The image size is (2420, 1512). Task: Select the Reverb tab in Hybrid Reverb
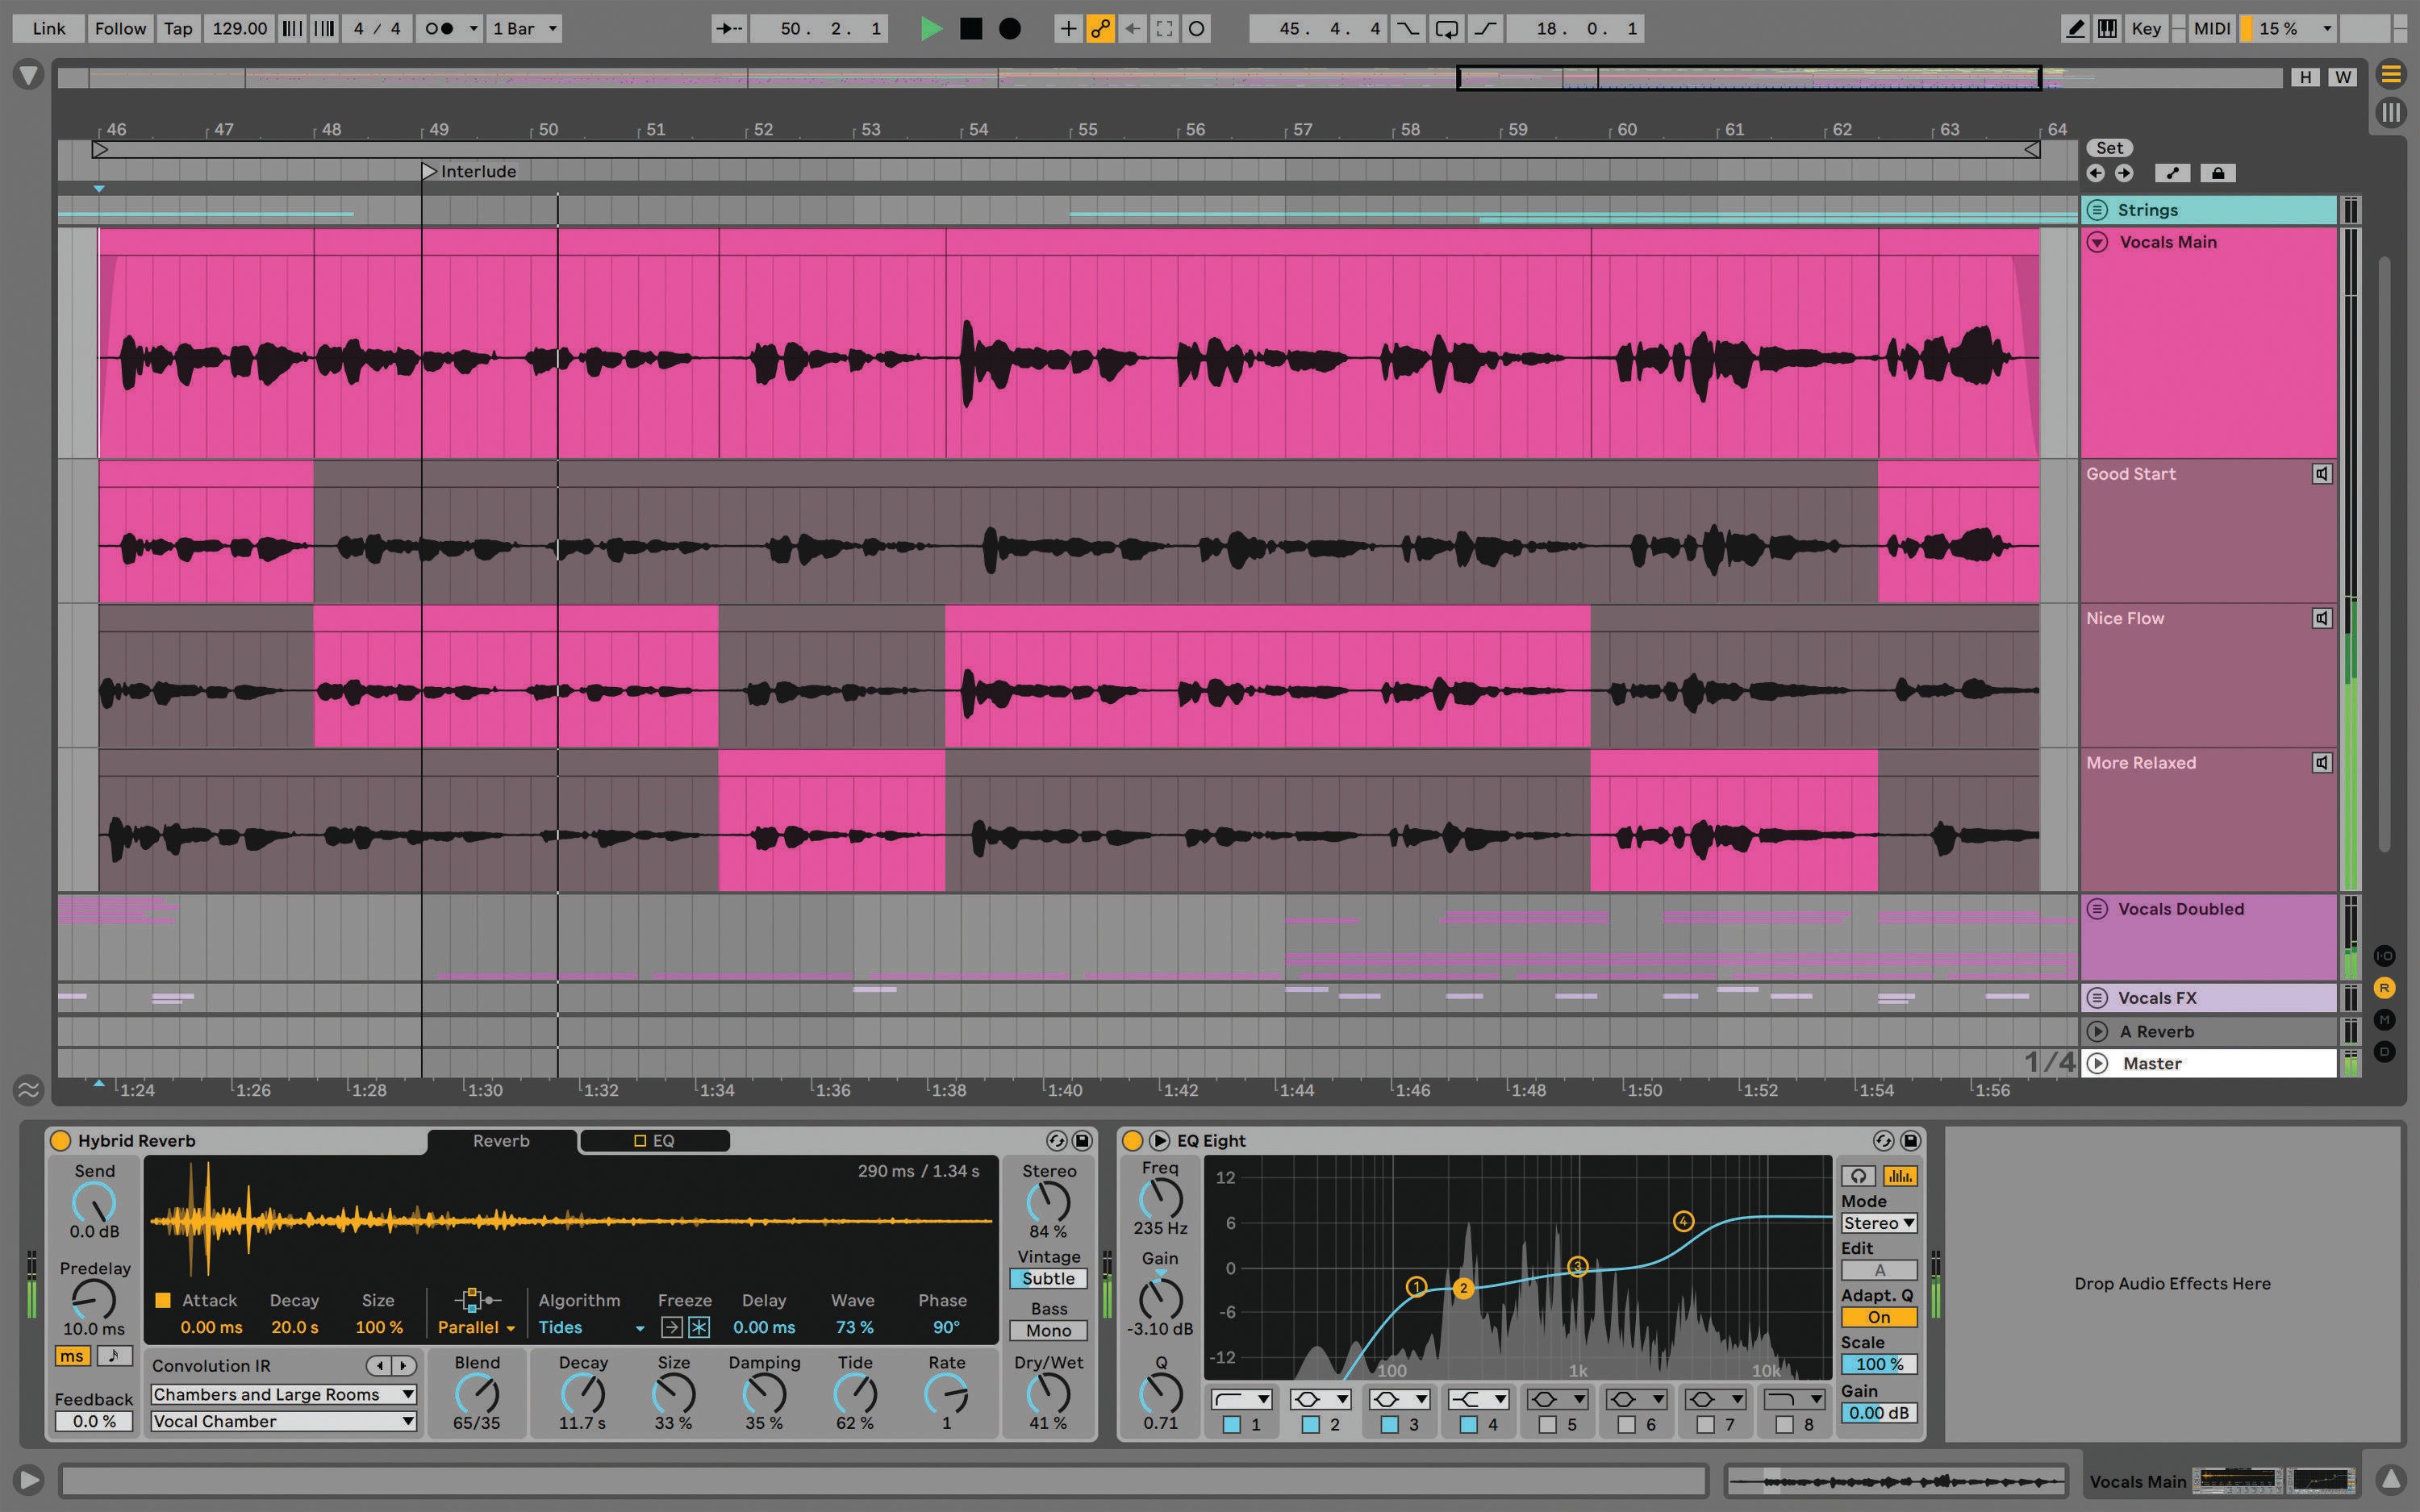(x=500, y=1139)
